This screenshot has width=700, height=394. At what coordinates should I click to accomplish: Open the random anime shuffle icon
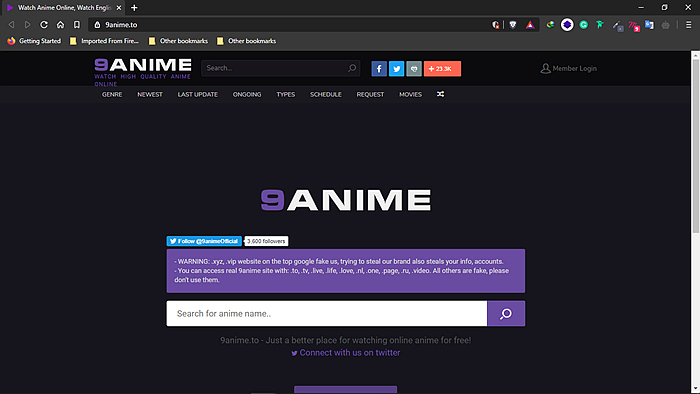pyautogui.click(x=440, y=94)
